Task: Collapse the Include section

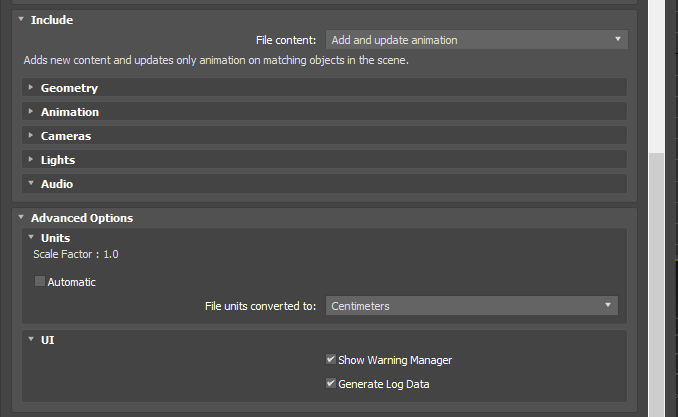Action: pos(21,19)
